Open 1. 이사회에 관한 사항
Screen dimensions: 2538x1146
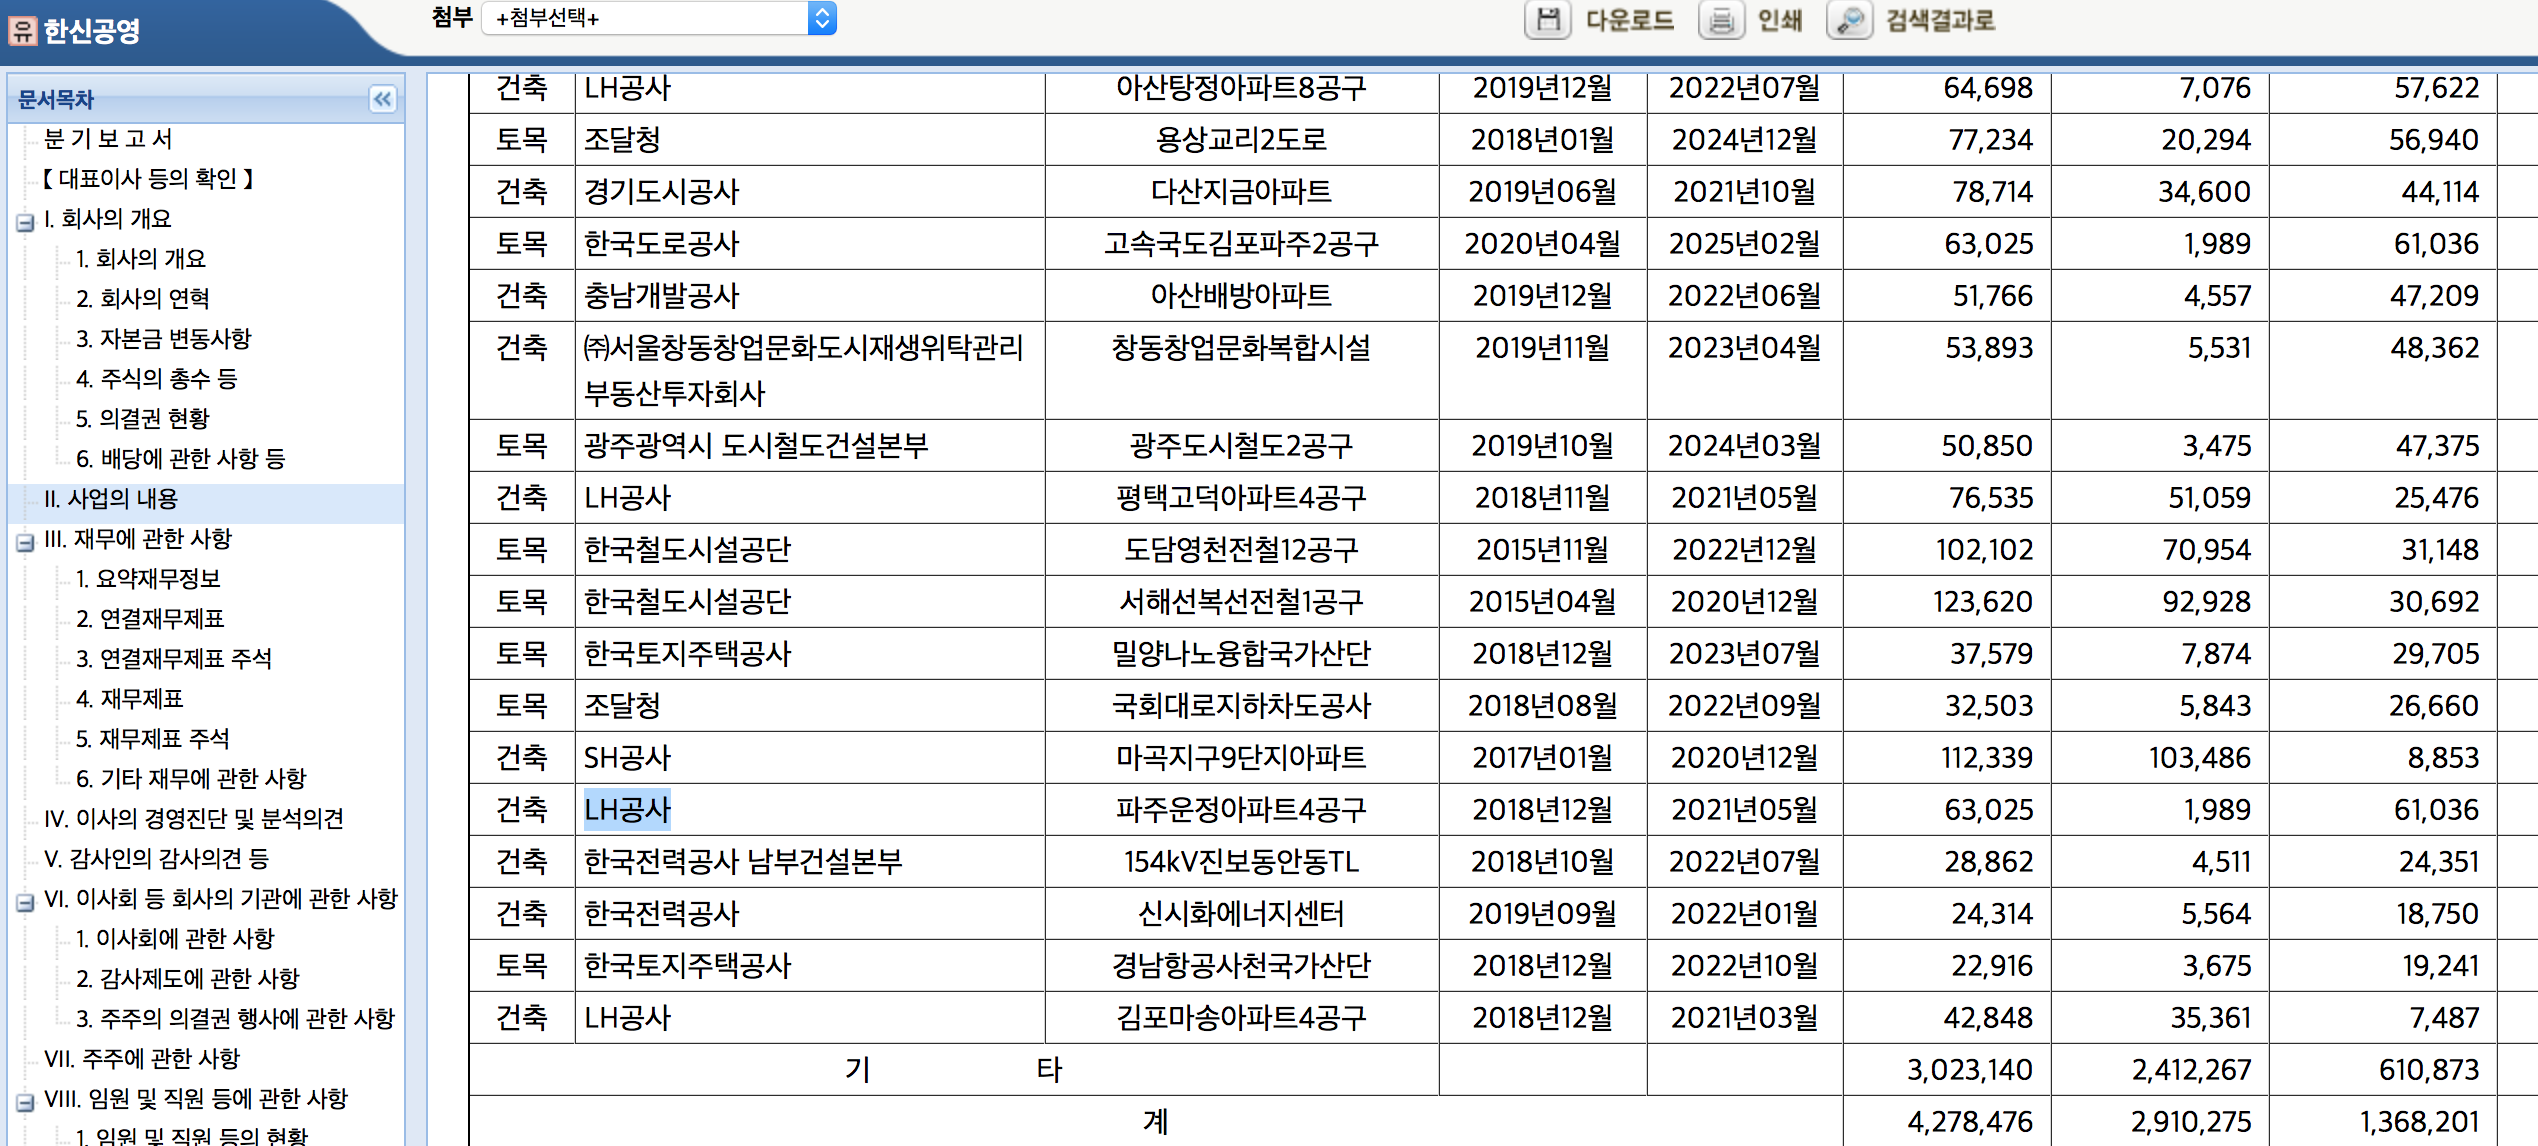175,939
